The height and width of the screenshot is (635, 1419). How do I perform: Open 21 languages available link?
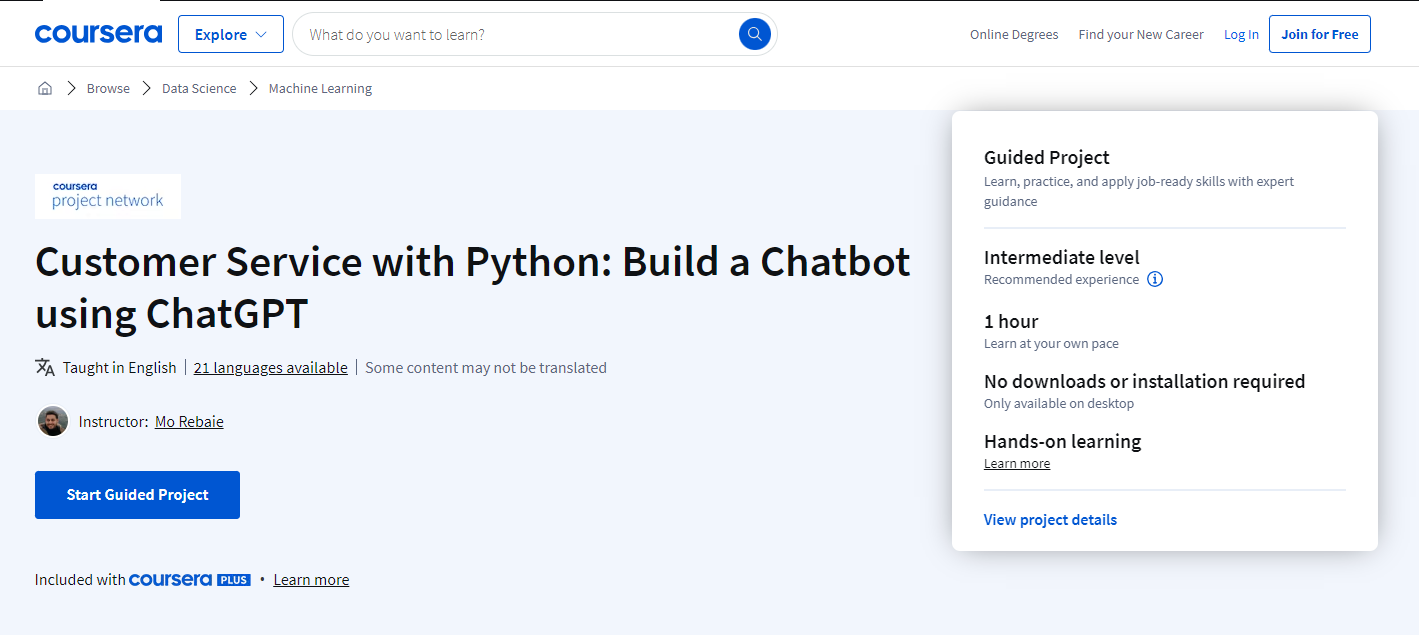click(271, 367)
